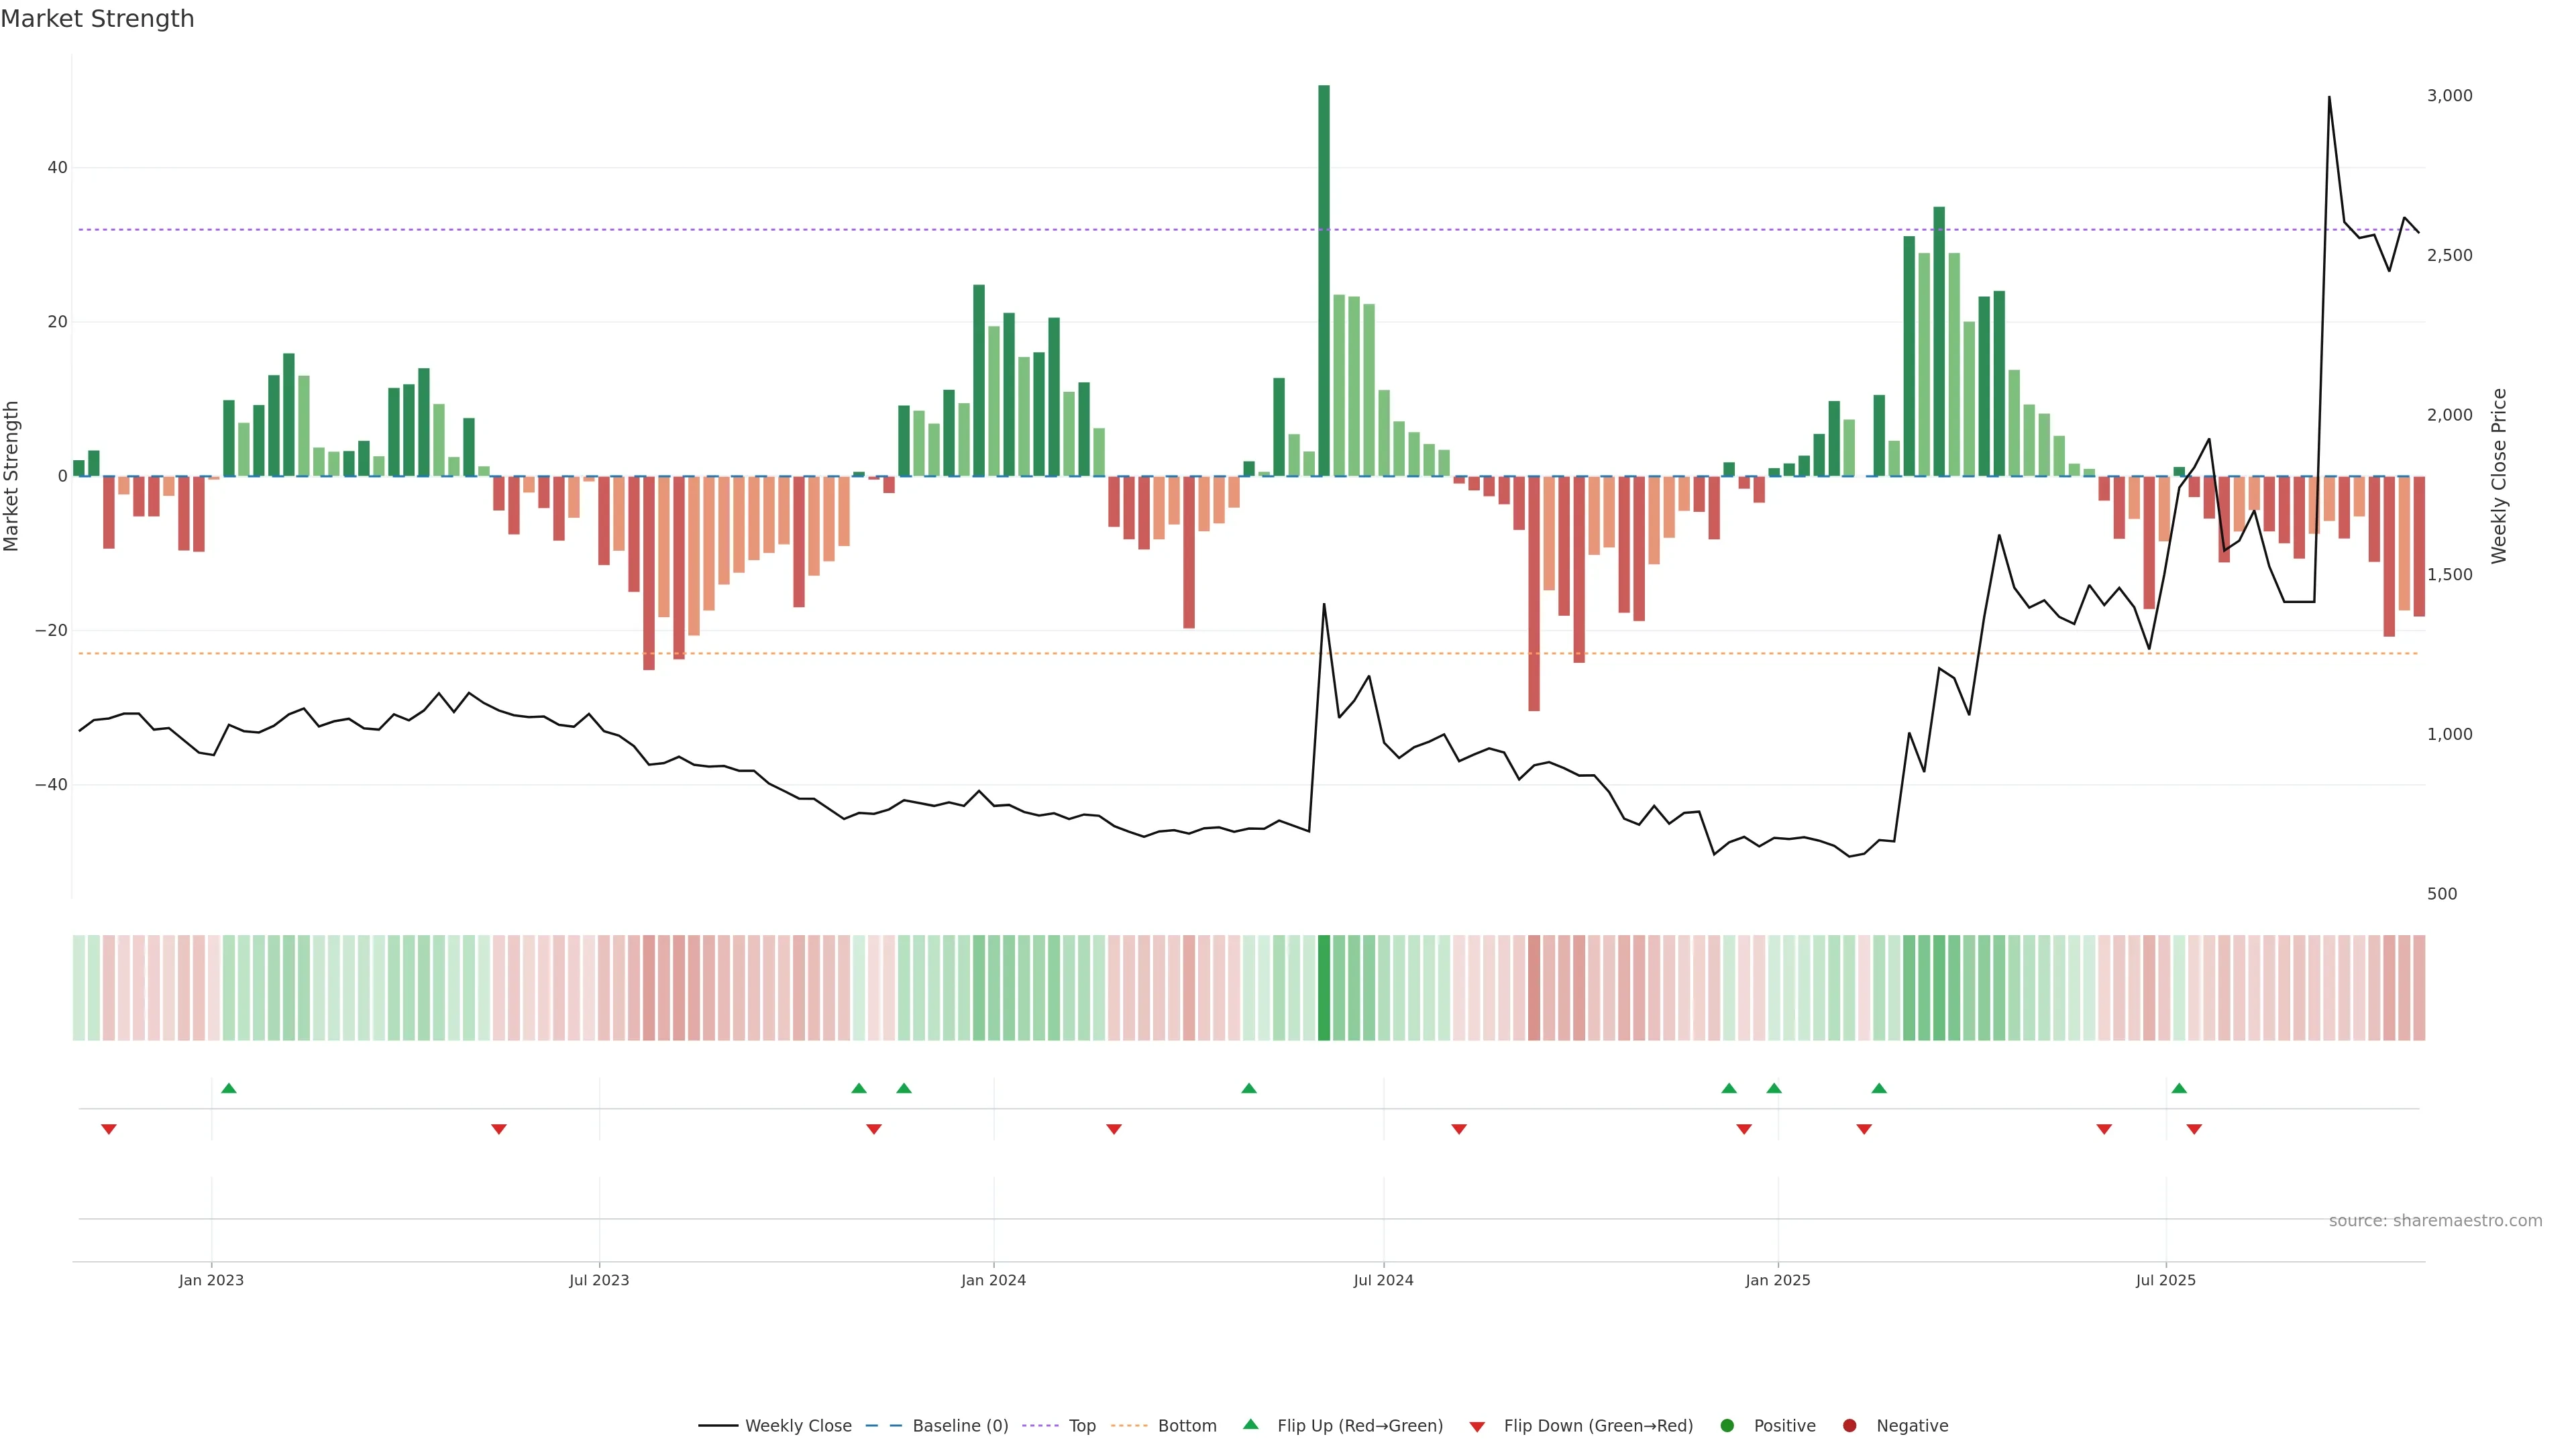Click the Flip Up triangle legend icon
Viewport: 2576px width, 1449px height.
pos(1250,1424)
